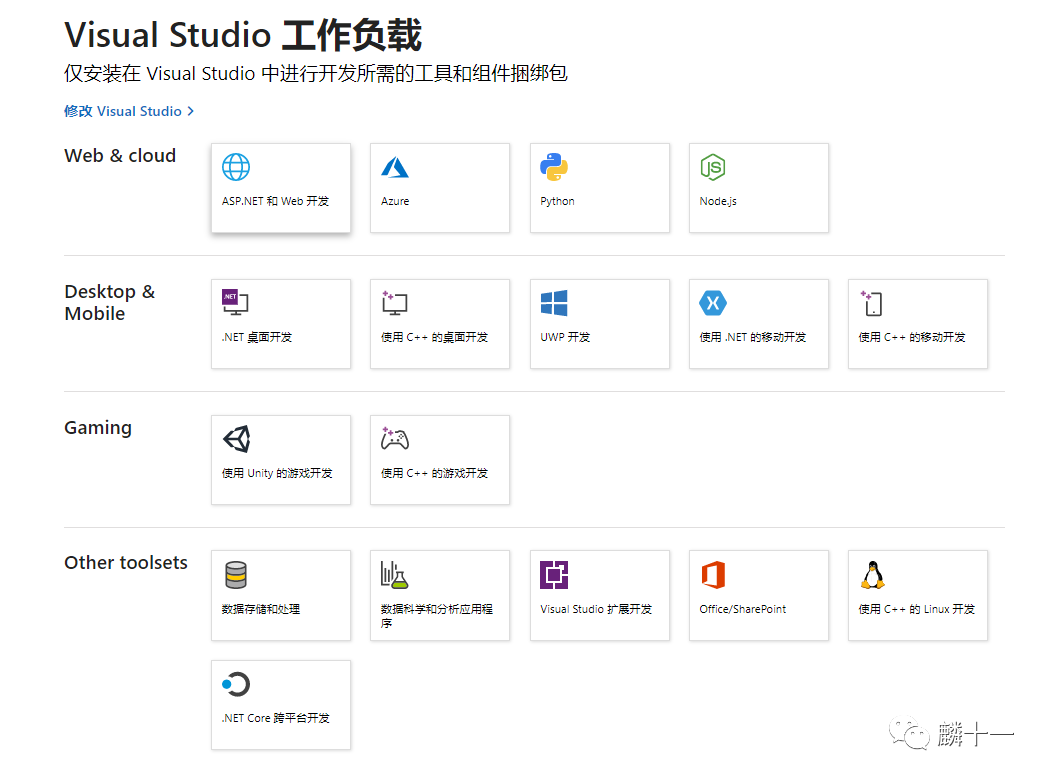Click the chevron next to 修改 Visual Studio
This screenshot has height=780, width=1048.
[190, 111]
